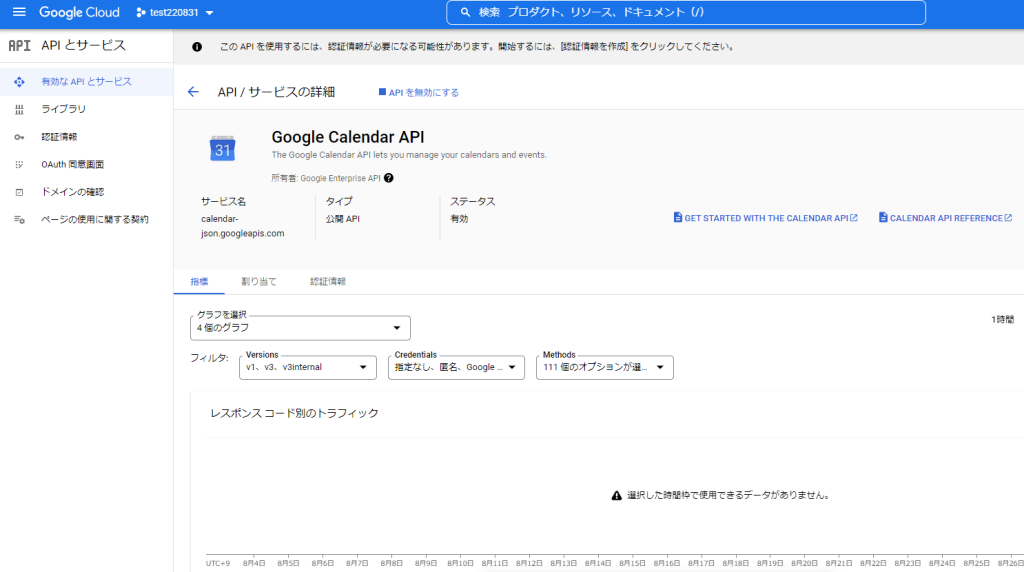Screen dimensions: 1024x572
Task: Click the Google Calendar API logo icon
Action: click(x=222, y=148)
